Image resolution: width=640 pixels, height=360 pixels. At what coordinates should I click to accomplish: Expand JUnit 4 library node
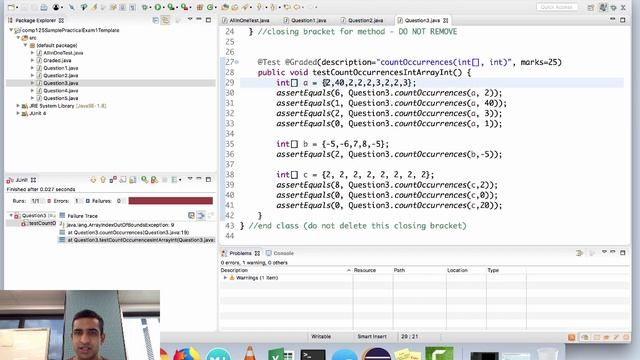(18, 113)
